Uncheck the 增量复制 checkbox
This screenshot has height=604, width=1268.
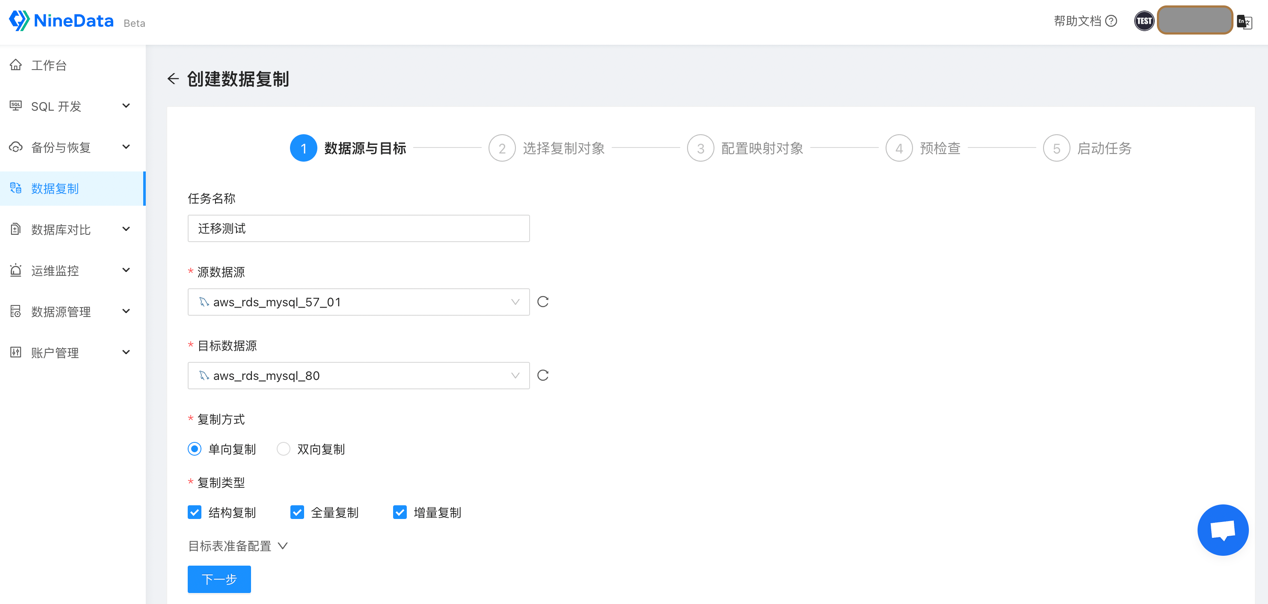[400, 512]
